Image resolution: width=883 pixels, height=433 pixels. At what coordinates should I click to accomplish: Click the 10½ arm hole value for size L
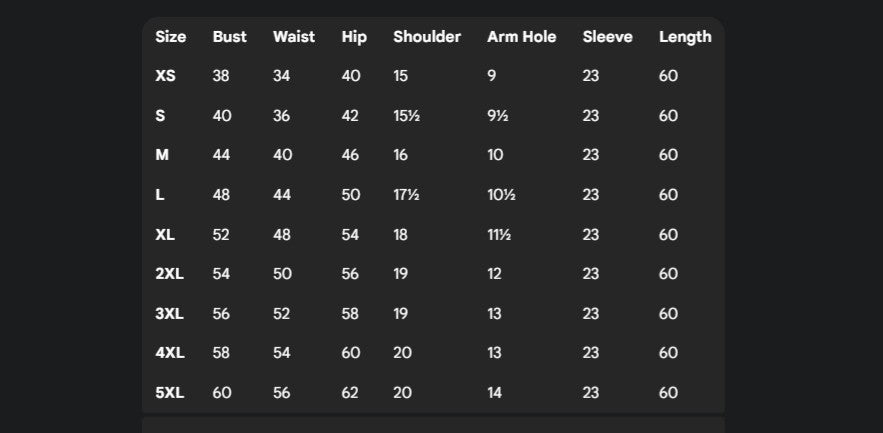[501, 195]
